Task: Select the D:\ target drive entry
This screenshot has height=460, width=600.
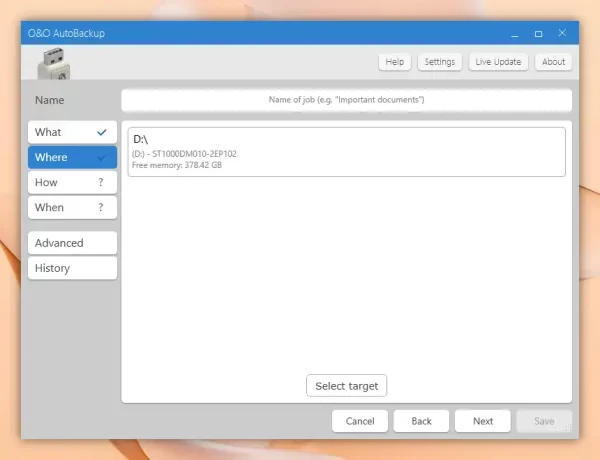Action: pyautogui.click(x=346, y=152)
